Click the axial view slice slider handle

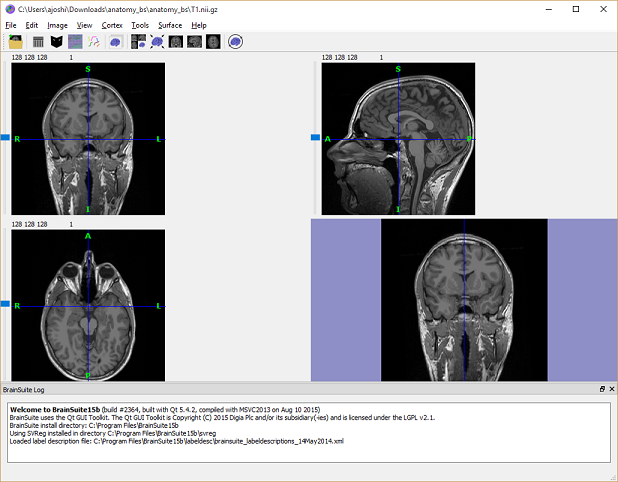(x=5, y=303)
